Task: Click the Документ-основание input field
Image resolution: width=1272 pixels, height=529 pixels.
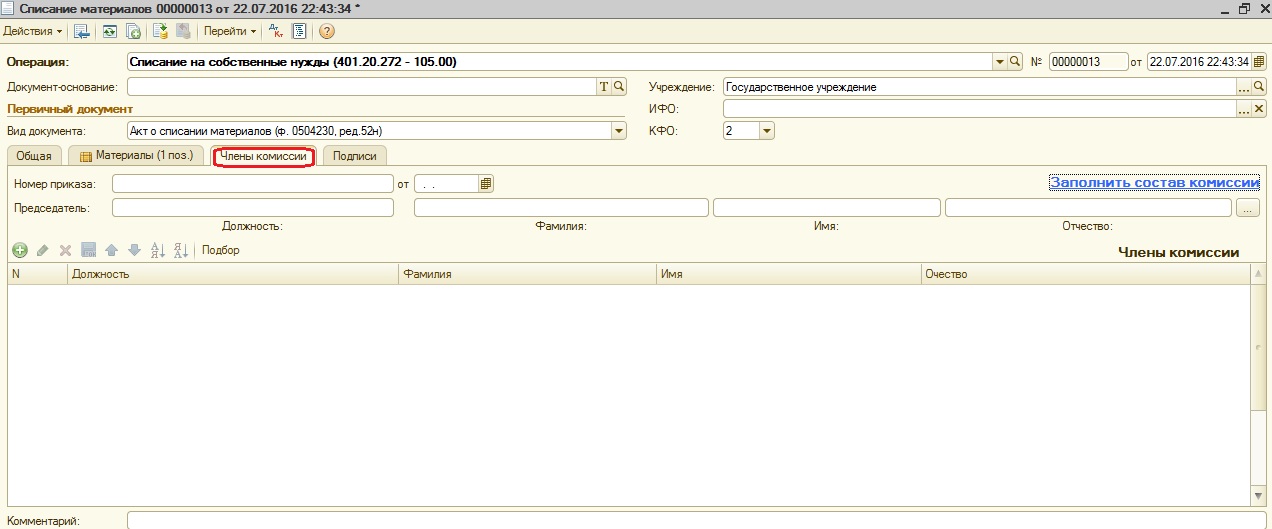Action: 362,87
